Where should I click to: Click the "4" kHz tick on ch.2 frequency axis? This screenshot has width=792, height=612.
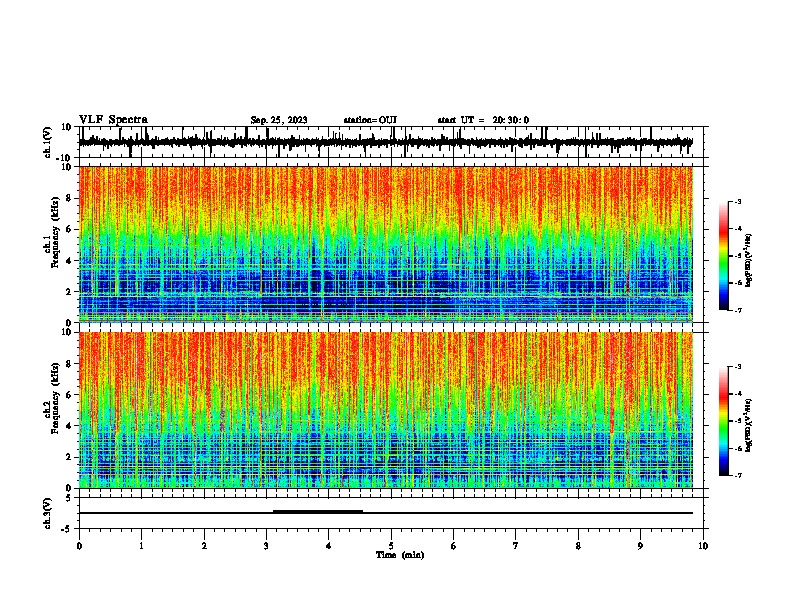[x=70, y=426]
